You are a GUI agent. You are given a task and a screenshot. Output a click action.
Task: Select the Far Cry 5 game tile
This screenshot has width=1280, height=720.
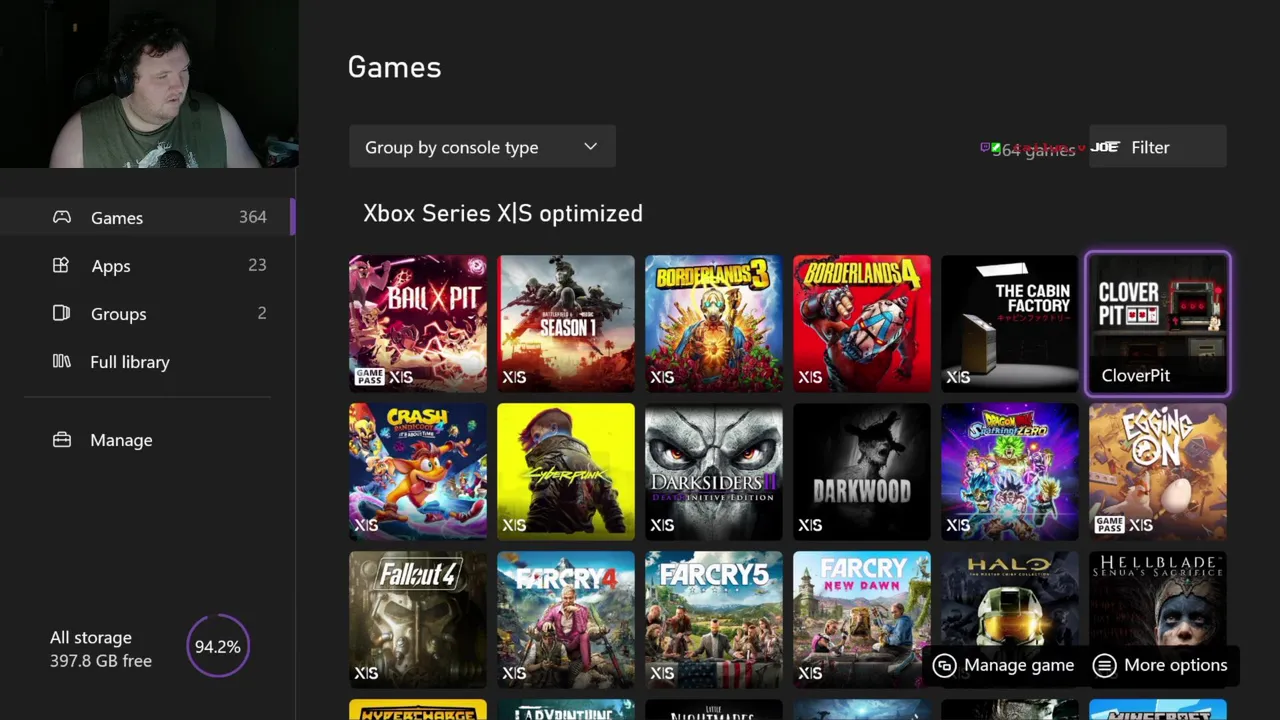coord(714,619)
